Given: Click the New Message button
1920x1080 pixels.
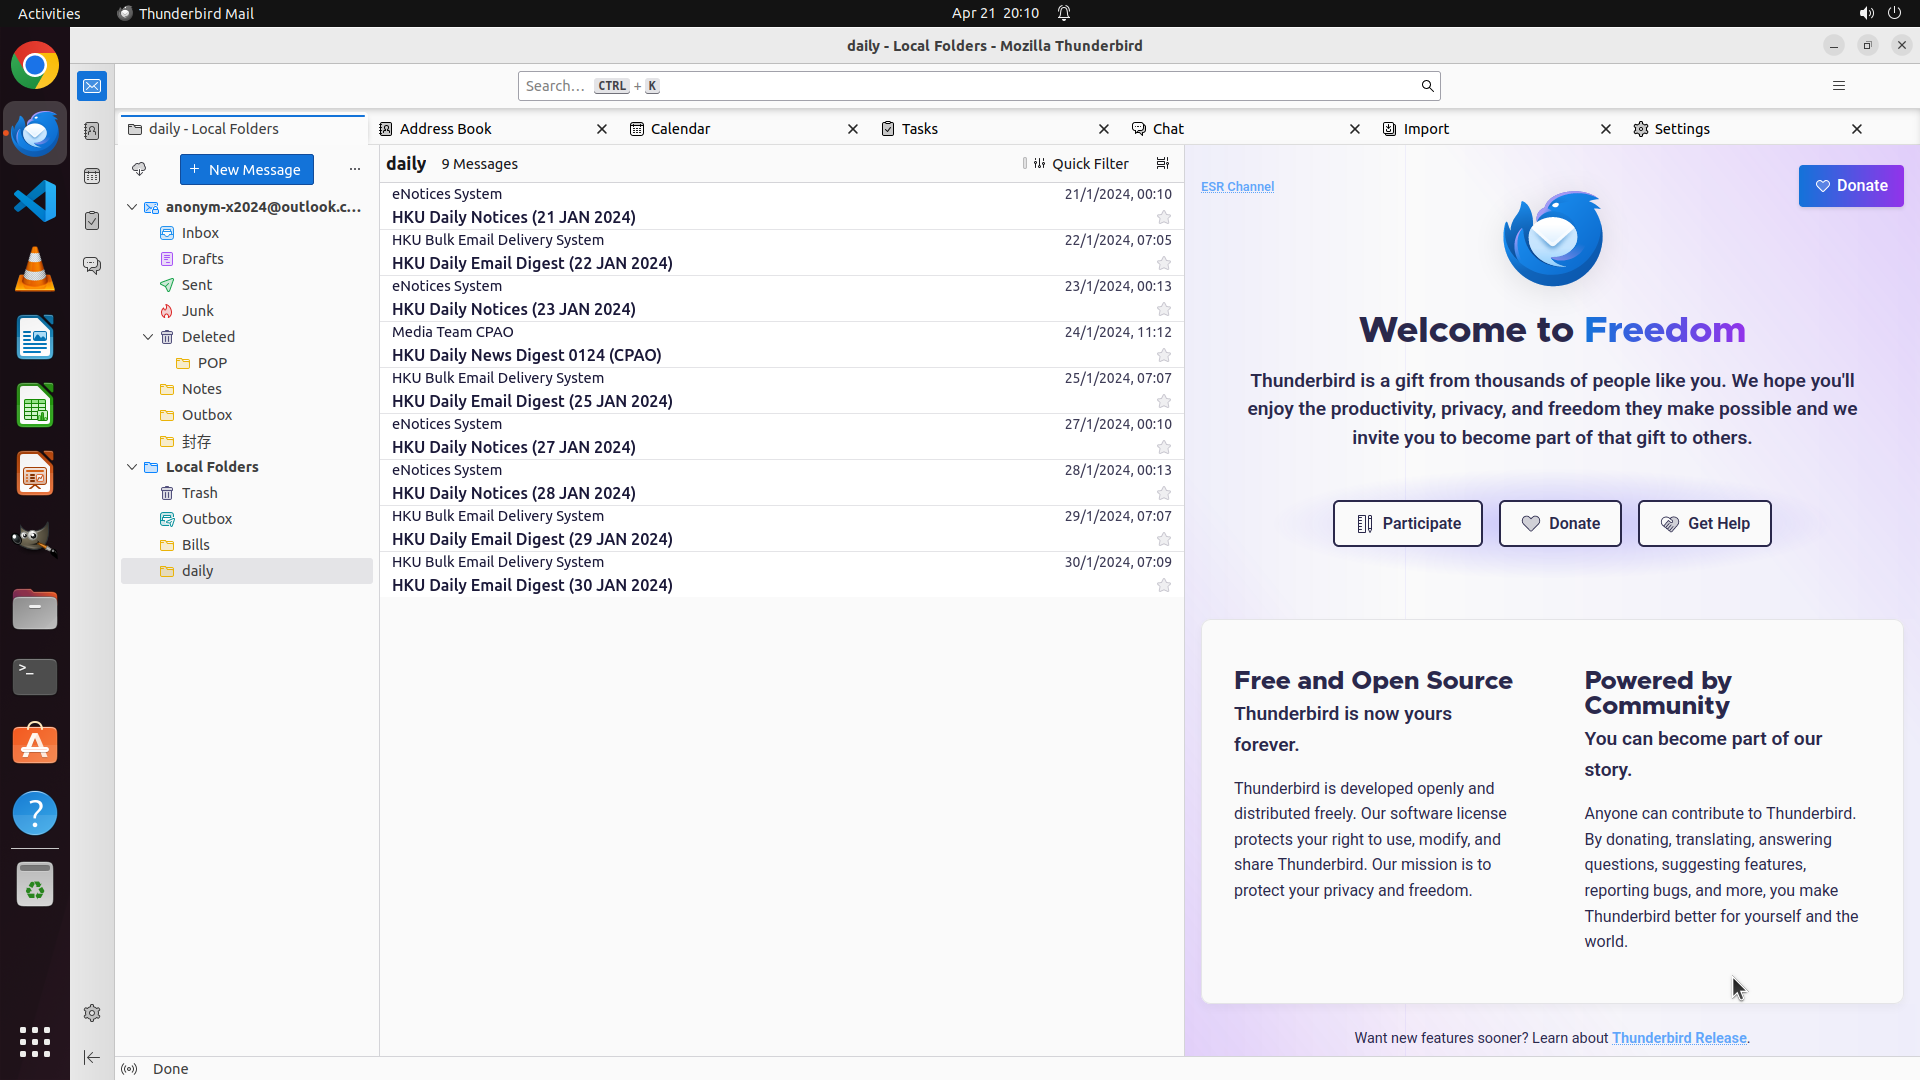Looking at the screenshot, I should coord(246,169).
